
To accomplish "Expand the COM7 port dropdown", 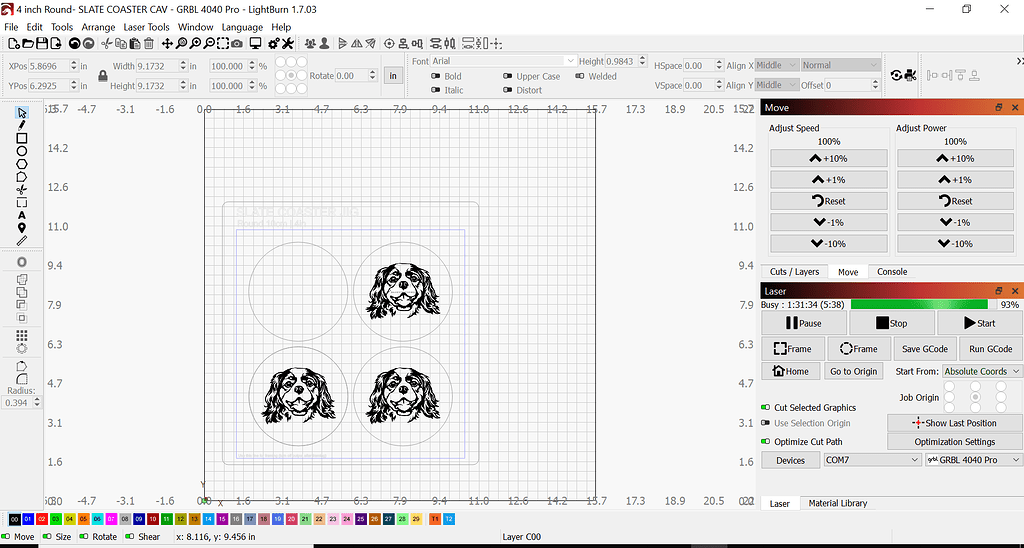I will click(871, 460).
